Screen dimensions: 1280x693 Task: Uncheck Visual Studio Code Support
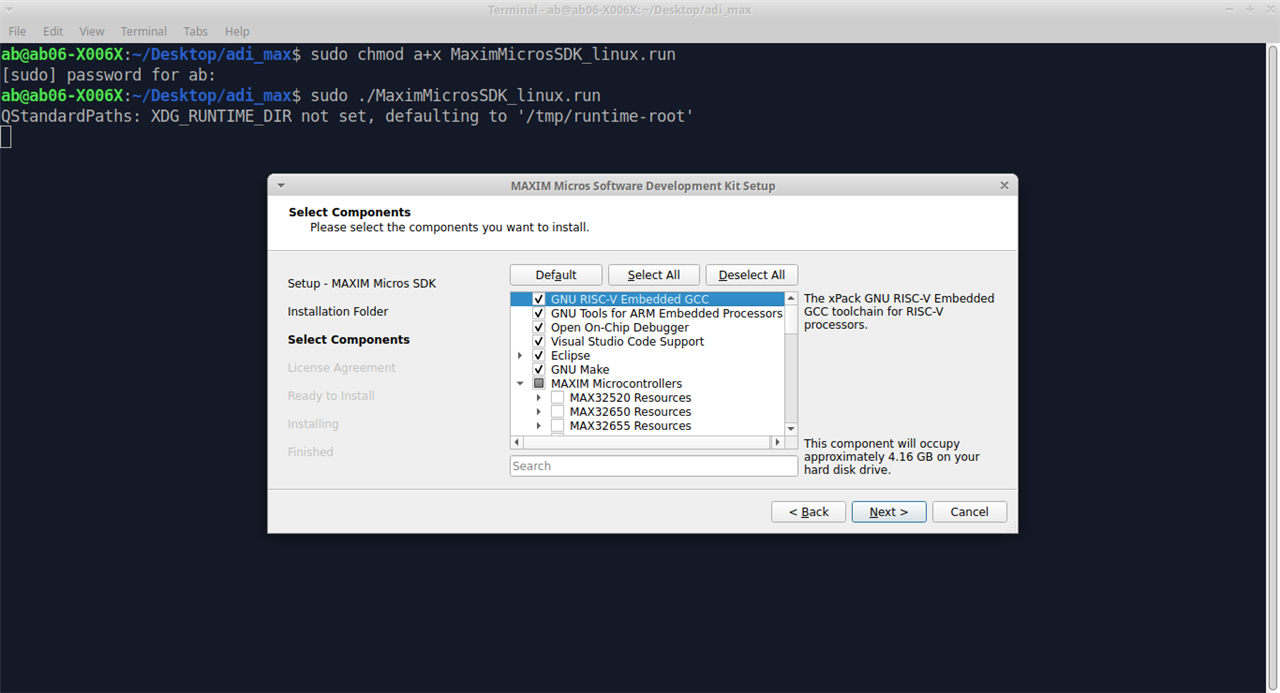[539, 341]
